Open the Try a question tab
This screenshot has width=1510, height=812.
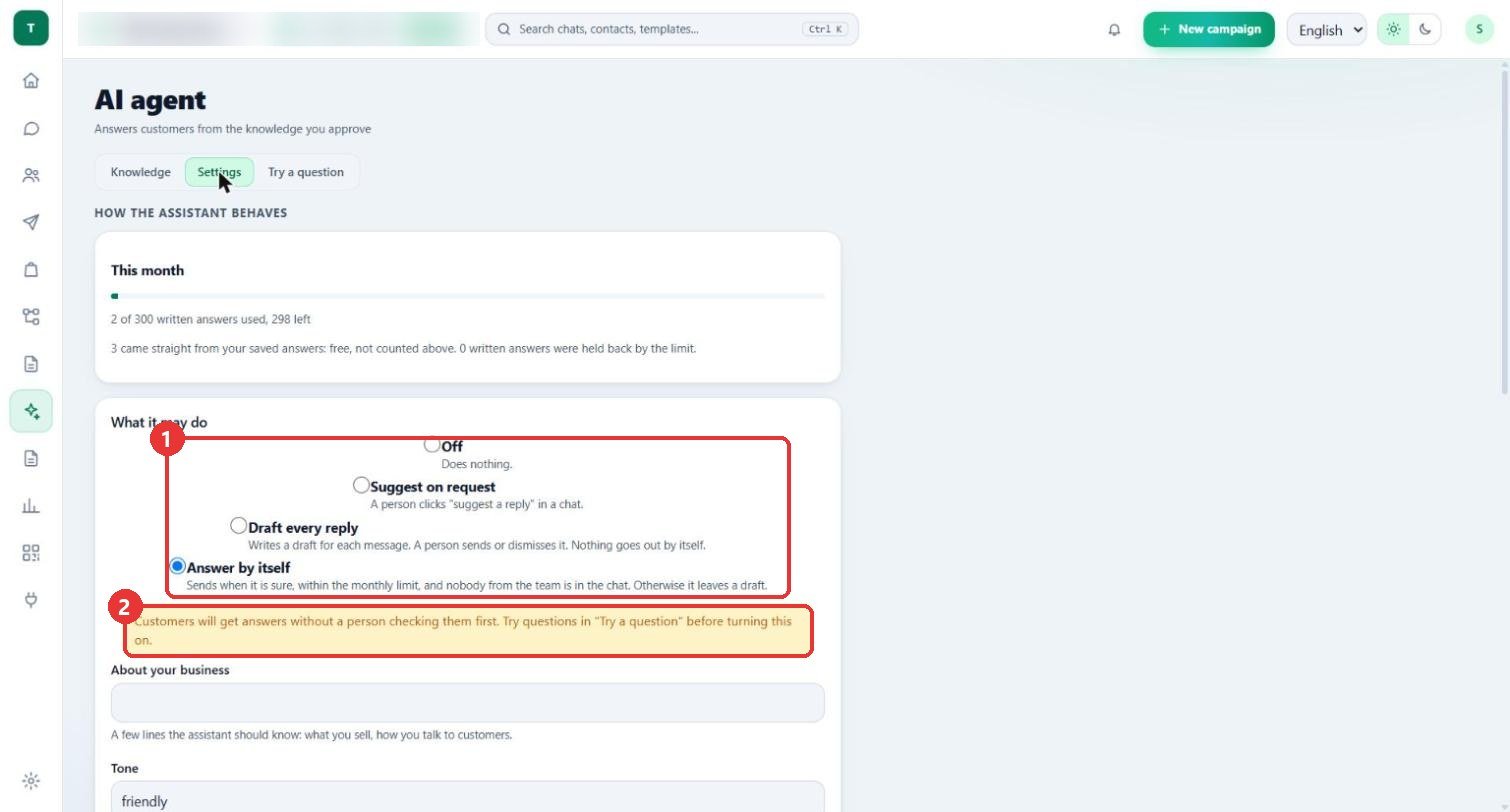click(x=306, y=172)
